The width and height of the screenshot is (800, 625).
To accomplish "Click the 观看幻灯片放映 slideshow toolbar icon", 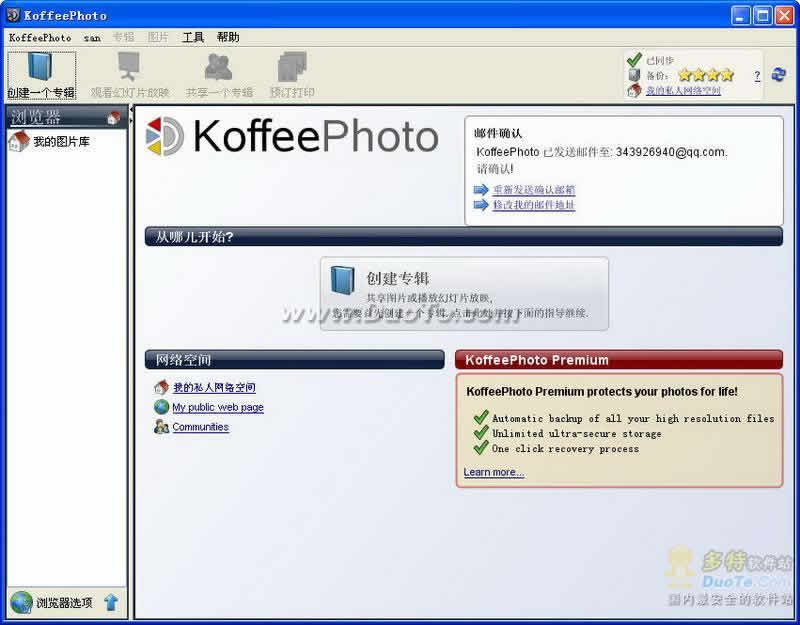I will coord(129,66).
